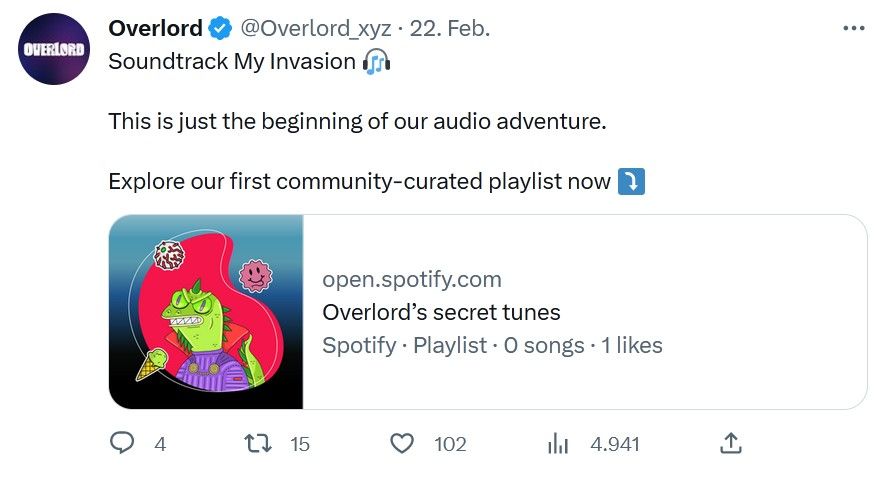Click the 15 retweets count
Screen dimensions: 883x484
[x=300, y=445]
